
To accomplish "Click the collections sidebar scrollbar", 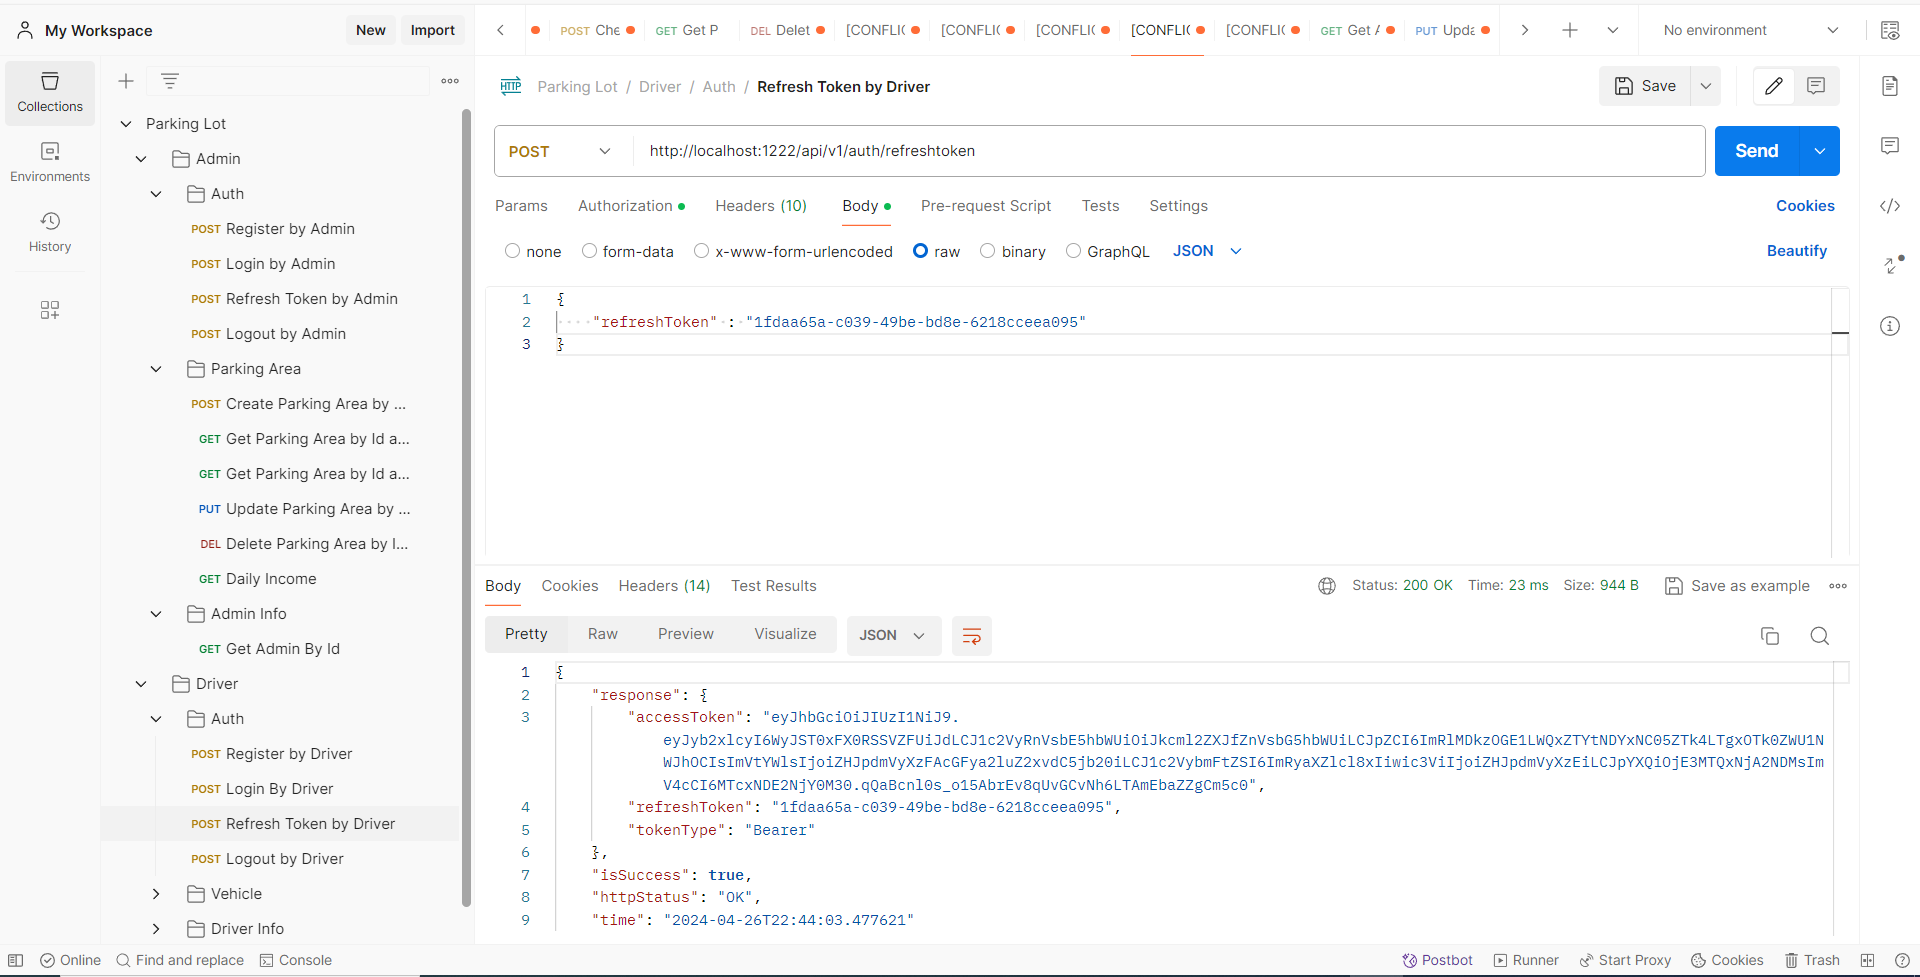I will (466, 508).
